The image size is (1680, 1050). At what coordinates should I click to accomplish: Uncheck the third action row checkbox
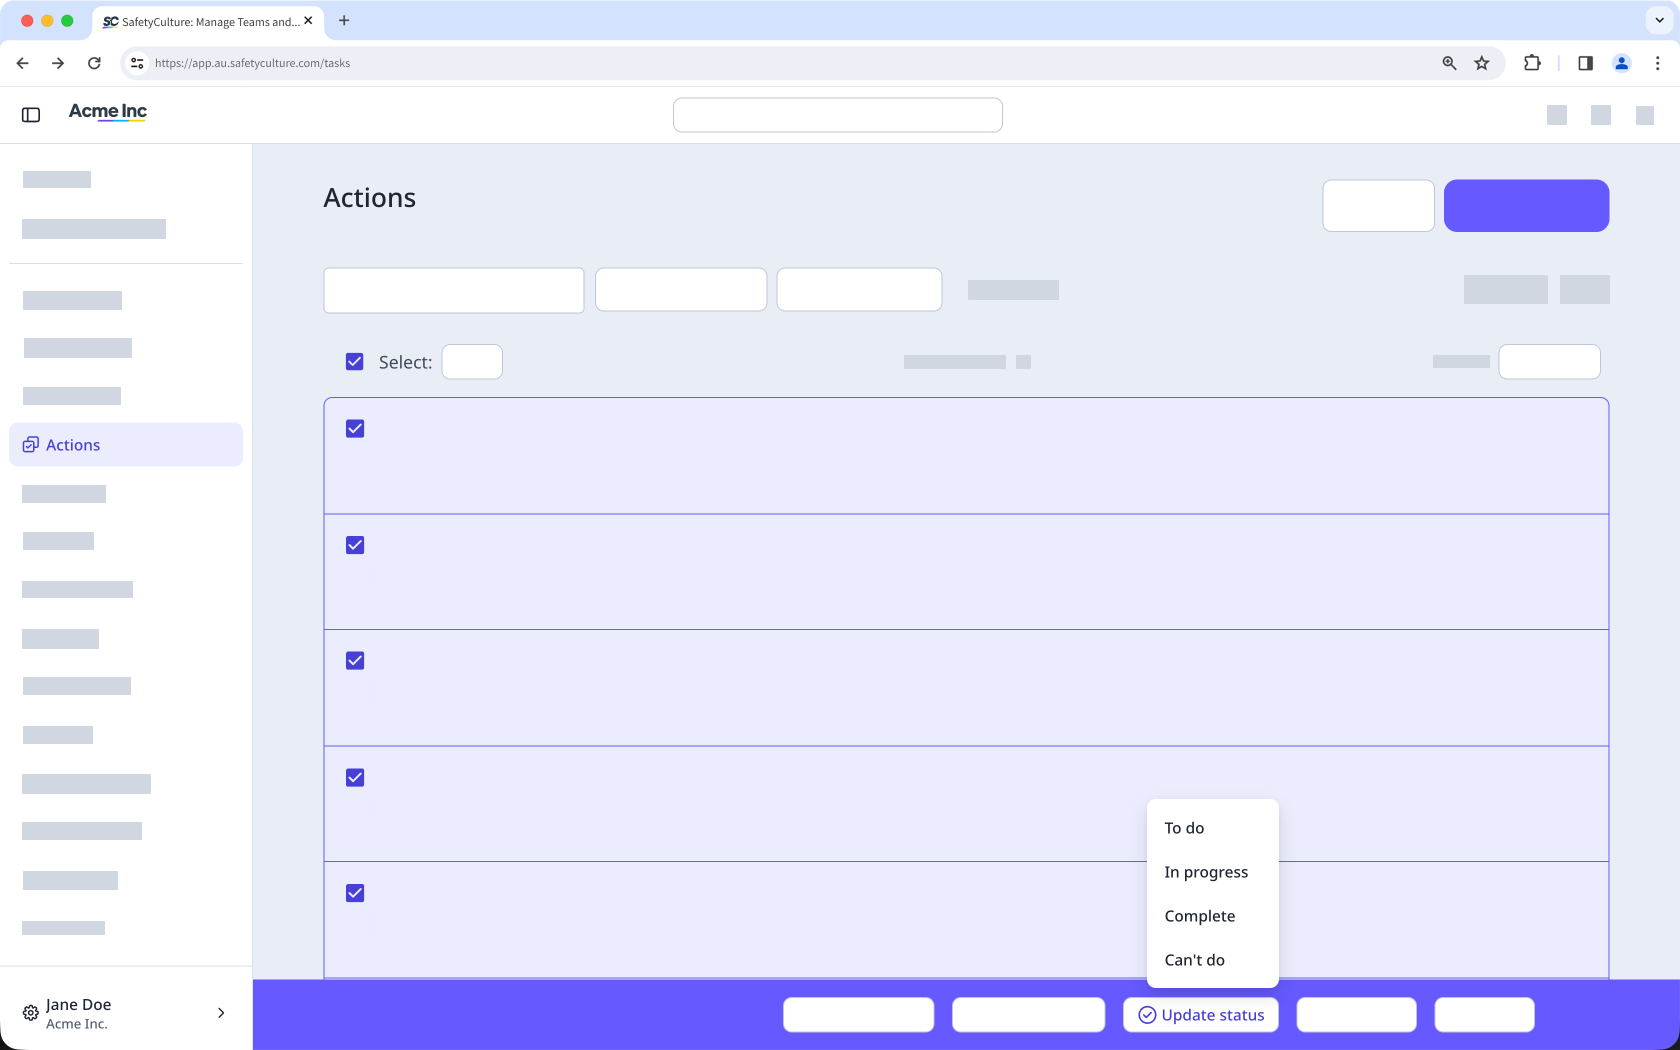pyautogui.click(x=355, y=661)
